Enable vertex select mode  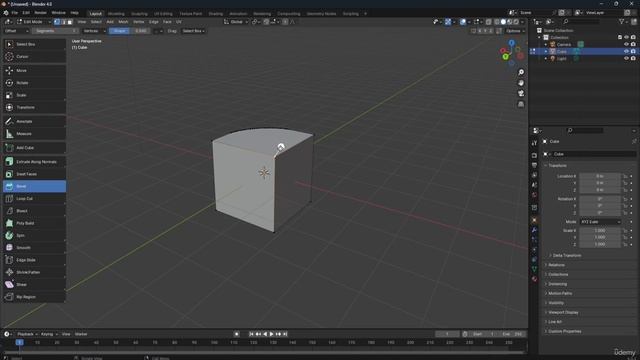pyautogui.click(x=57, y=22)
